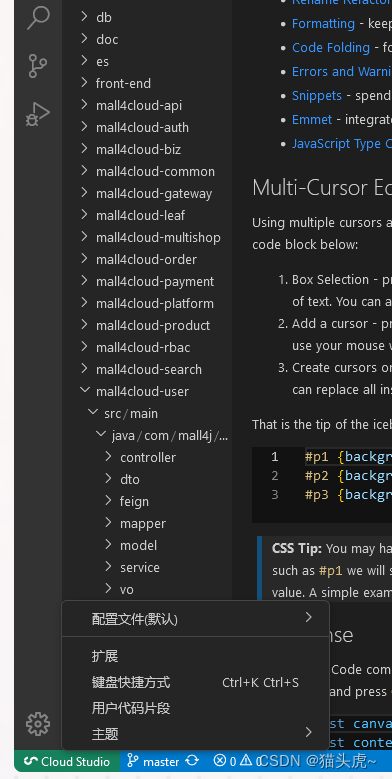This screenshot has height=779, width=392.
Task: Choose 键盘快捷方式 menu entry
Action: (195, 682)
